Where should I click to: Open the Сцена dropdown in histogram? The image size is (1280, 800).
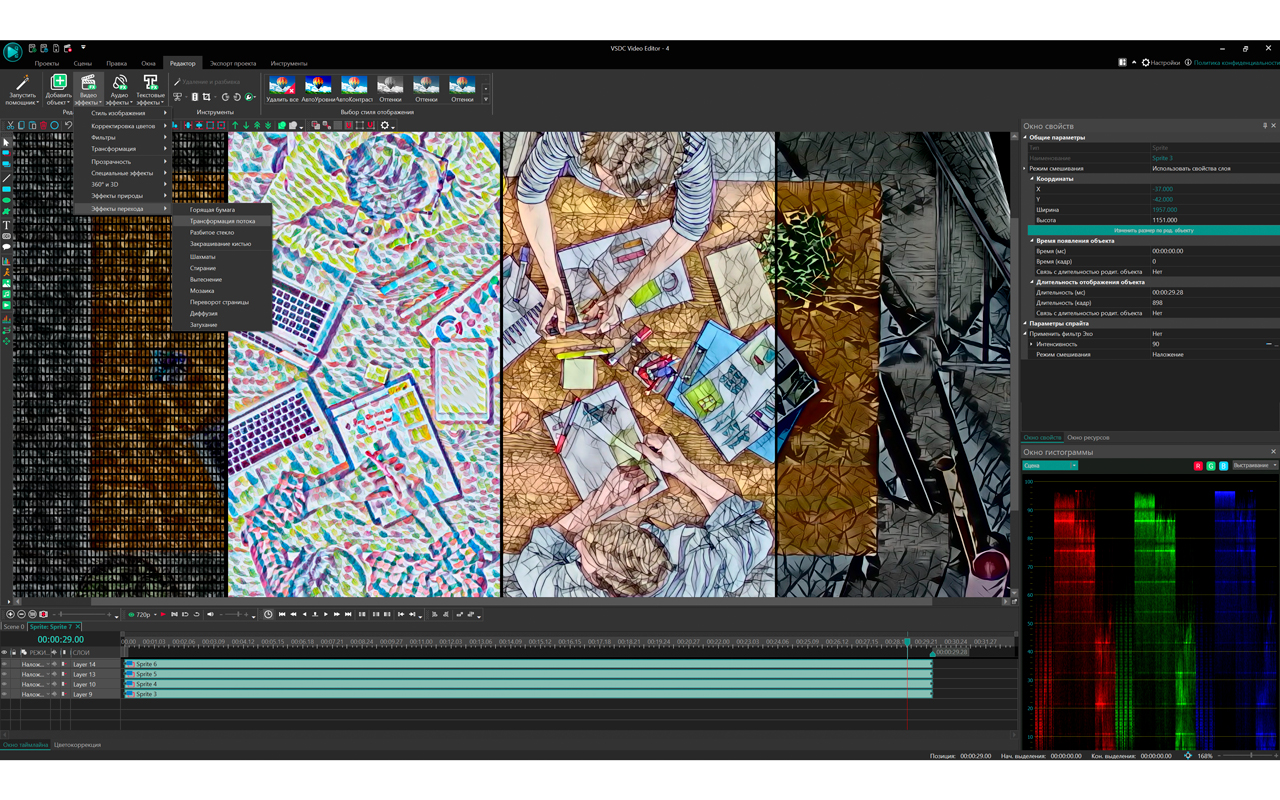[x=1049, y=465]
